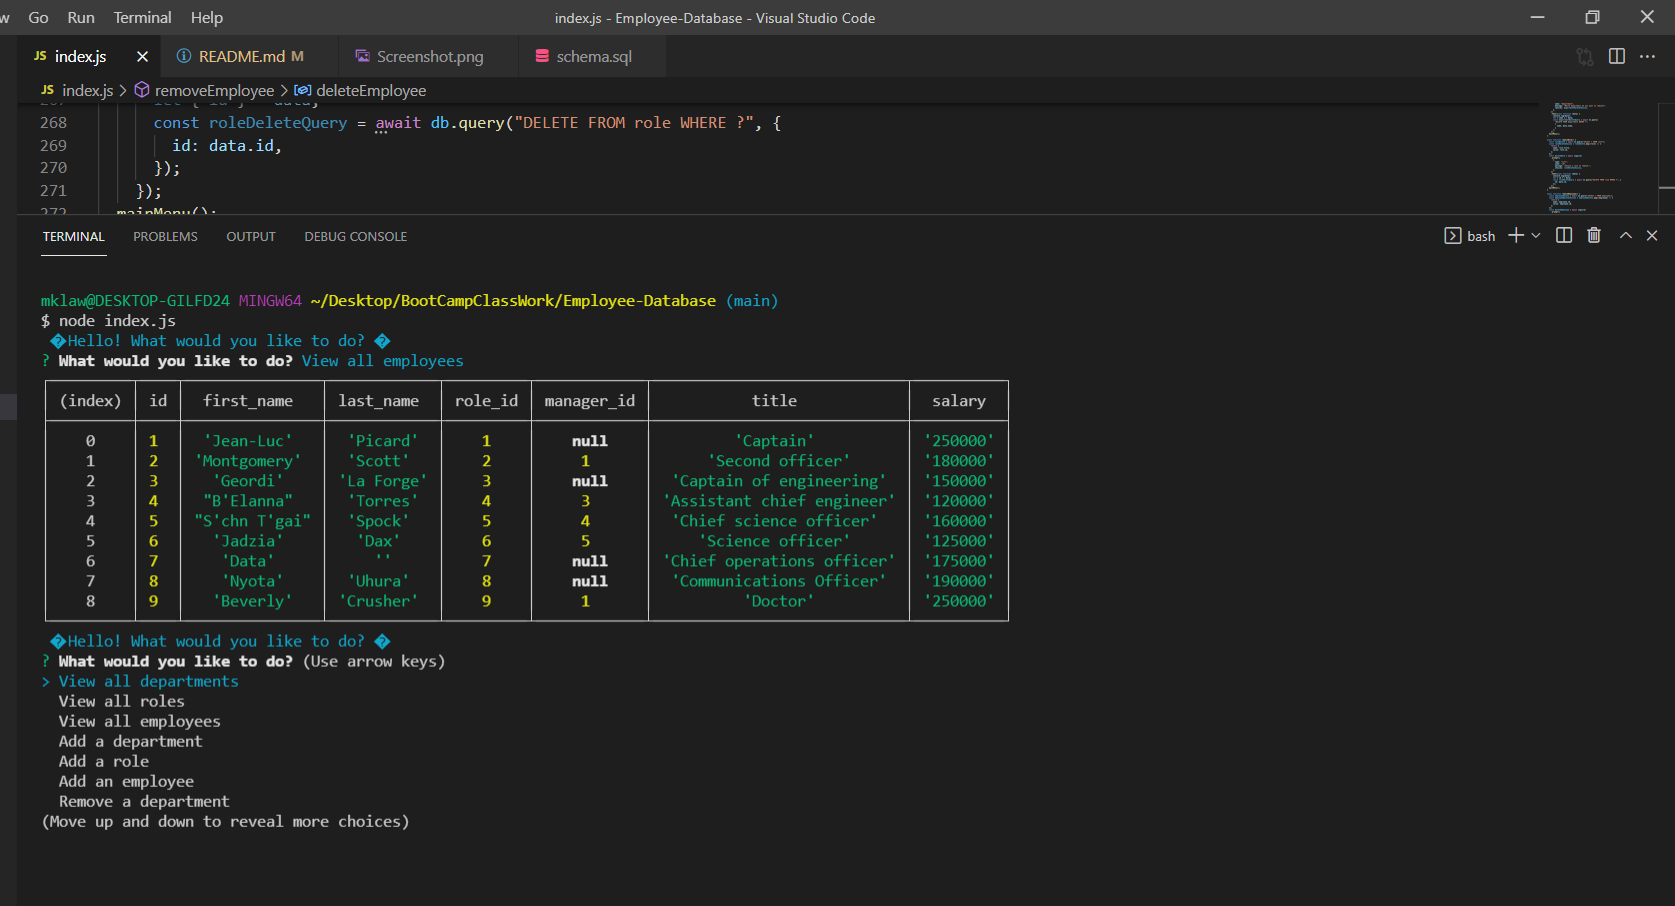Switch to the PROBLEMS panel tab
Viewport: 1675px width, 906px height.
165,237
